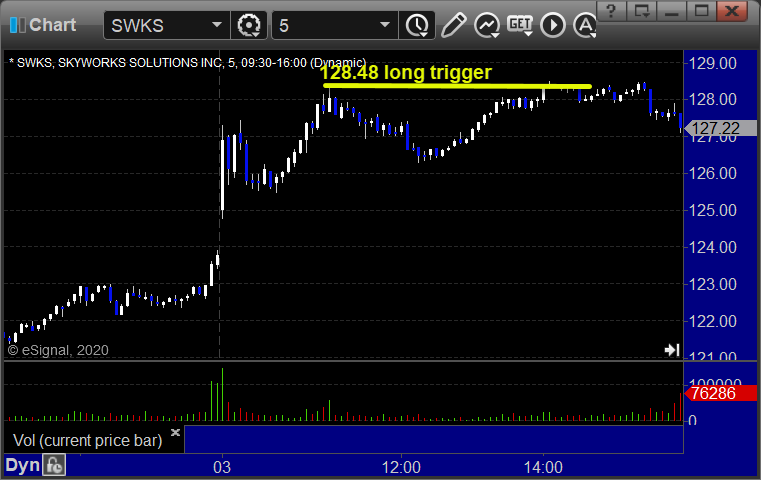Click the Vol (current price bar) label

(87, 440)
